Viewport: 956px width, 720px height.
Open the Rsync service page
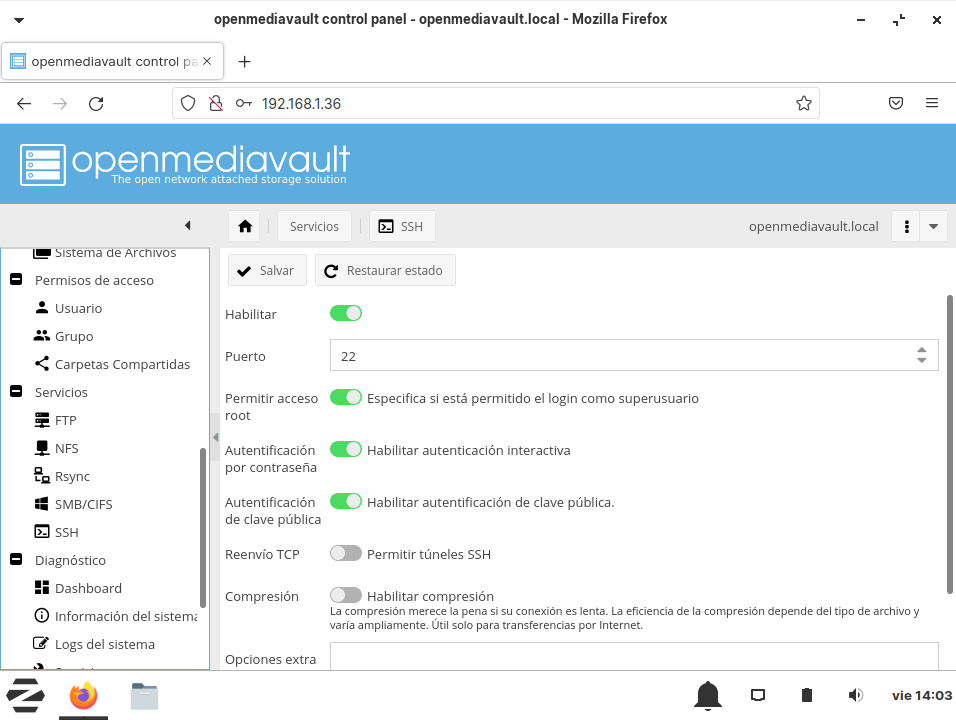[72, 476]
